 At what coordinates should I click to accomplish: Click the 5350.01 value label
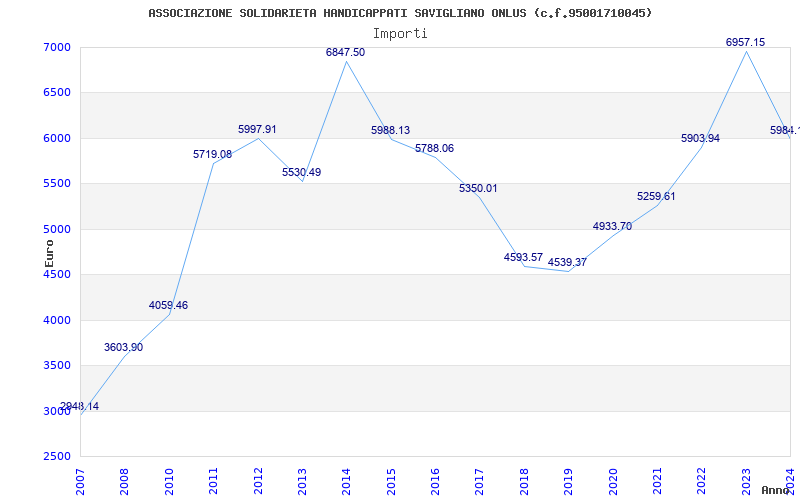click(x=478, y=188)
